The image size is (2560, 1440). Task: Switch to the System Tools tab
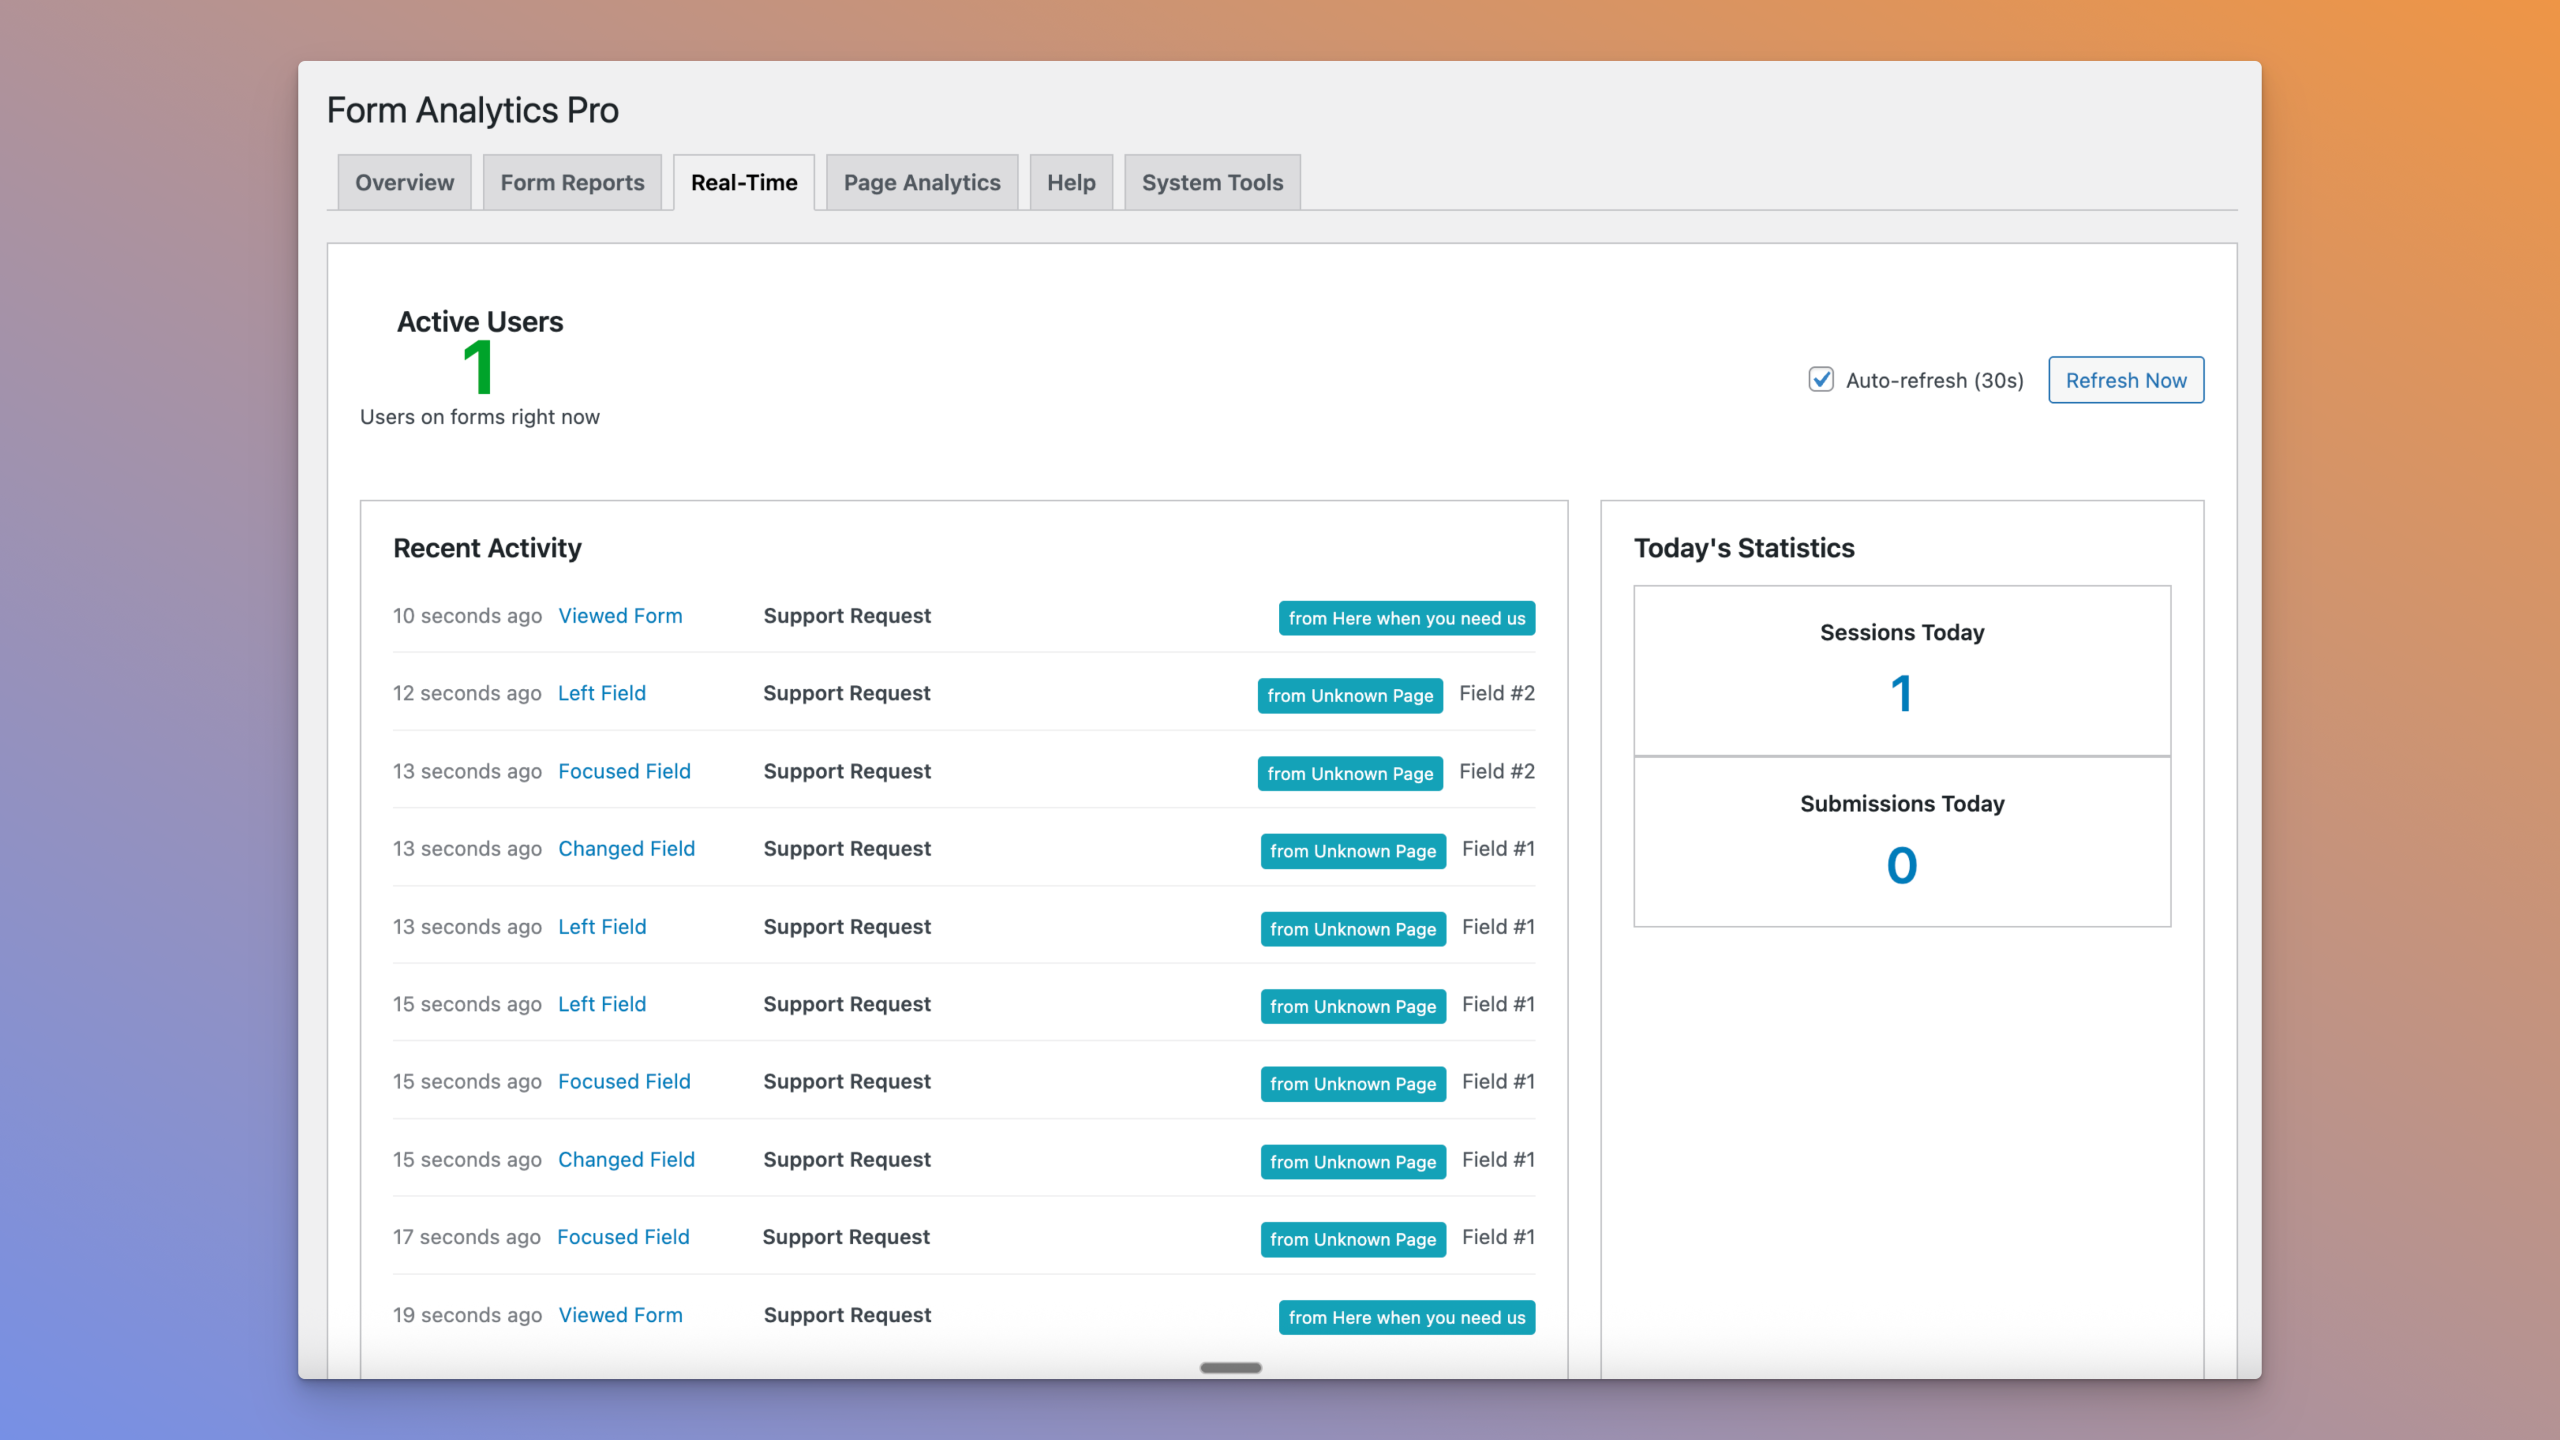point(1212,182)
